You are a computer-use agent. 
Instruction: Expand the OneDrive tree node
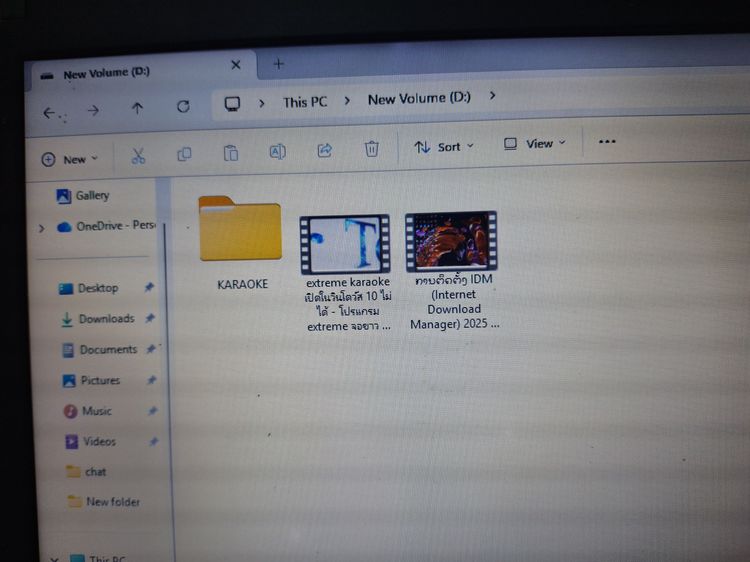tap(41, 228)
